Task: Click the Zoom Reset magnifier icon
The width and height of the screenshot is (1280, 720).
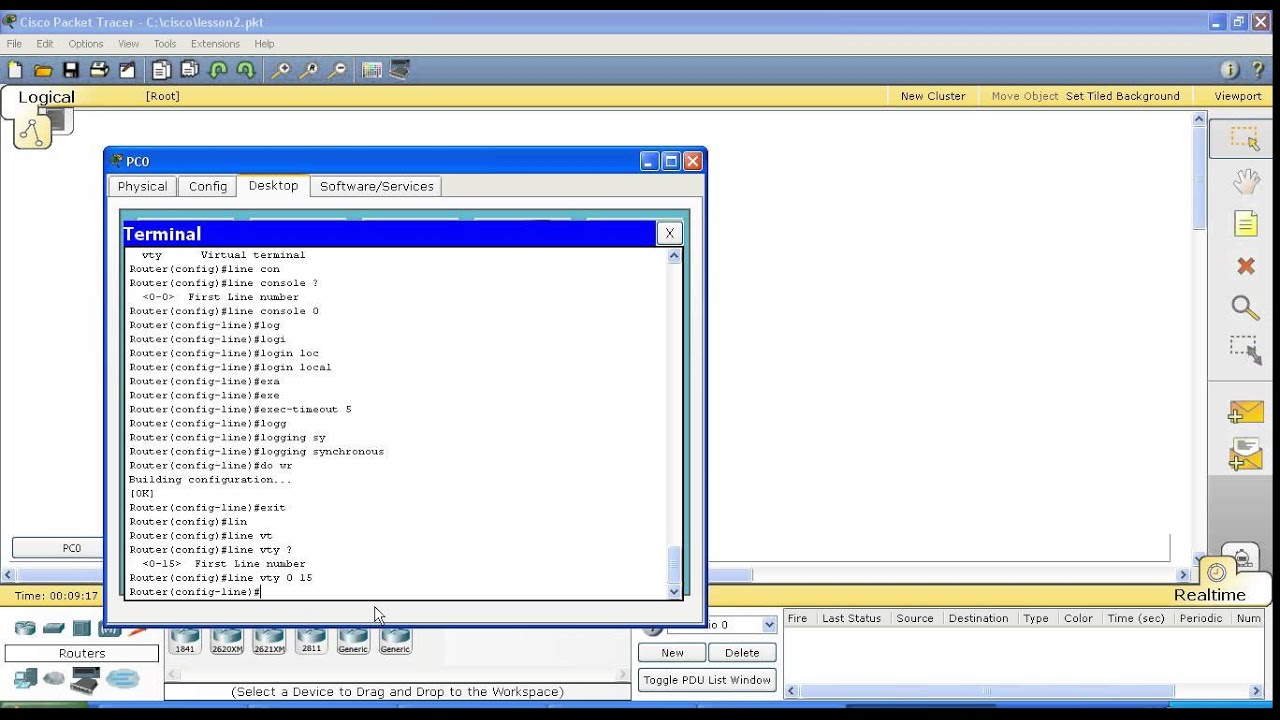Action: click(x=310, y=70)
